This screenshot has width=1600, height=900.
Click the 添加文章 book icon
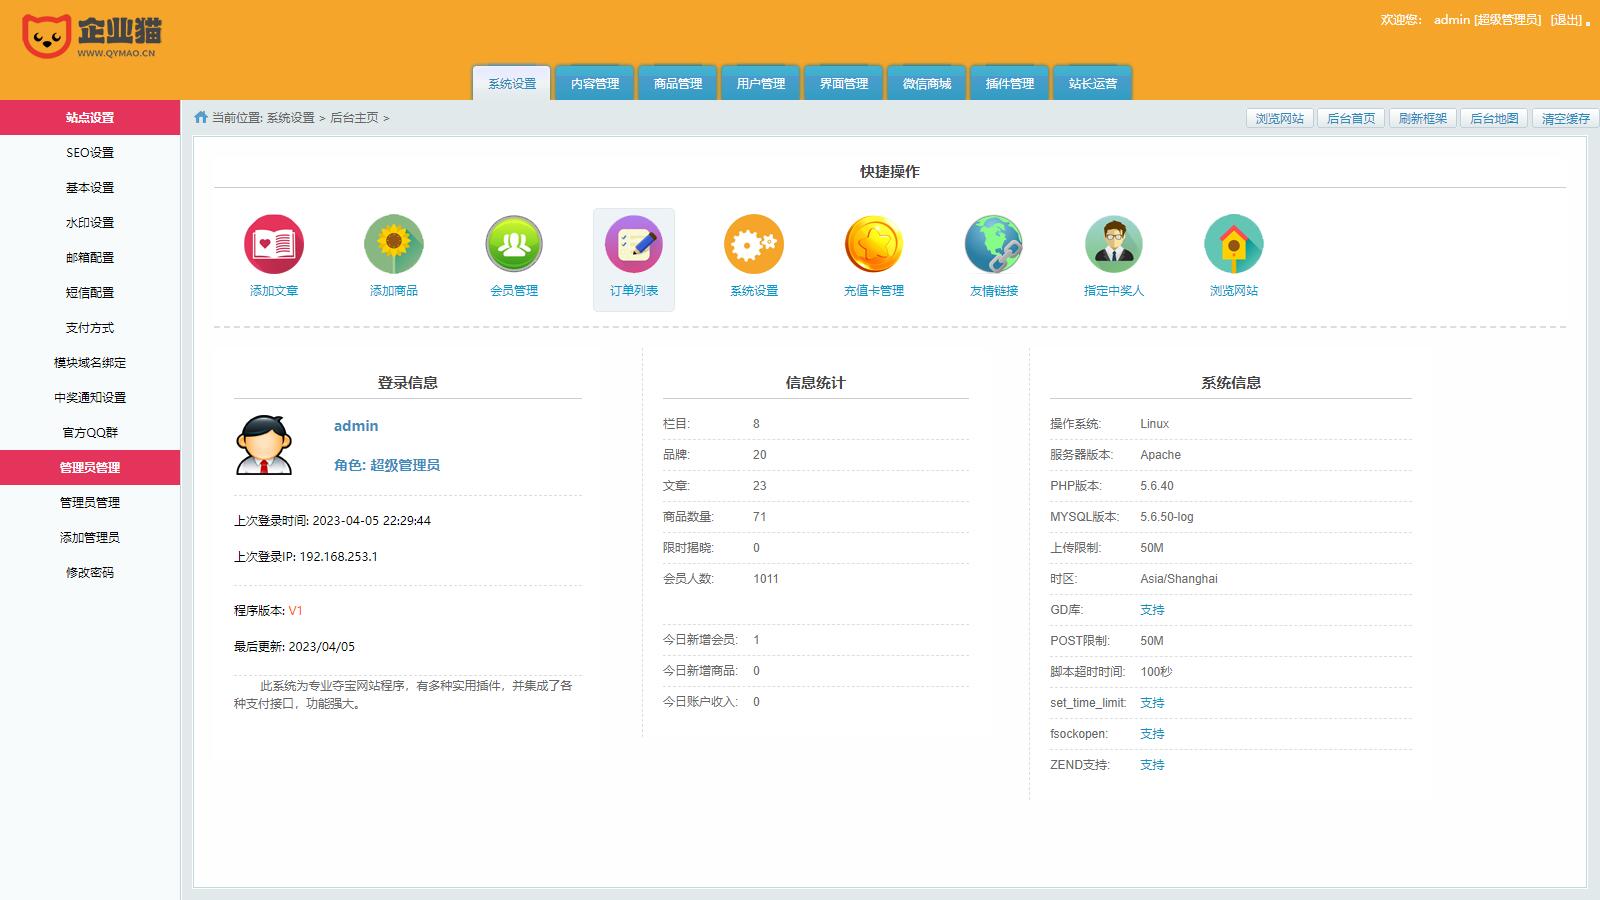[273, 244]
